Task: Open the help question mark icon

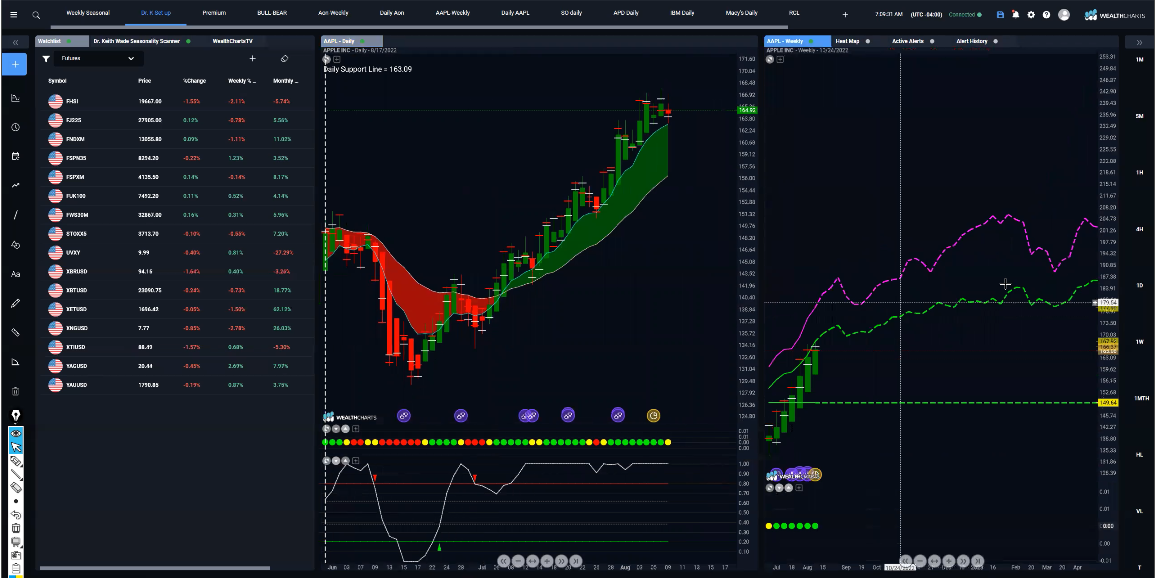Action: 1046,14
